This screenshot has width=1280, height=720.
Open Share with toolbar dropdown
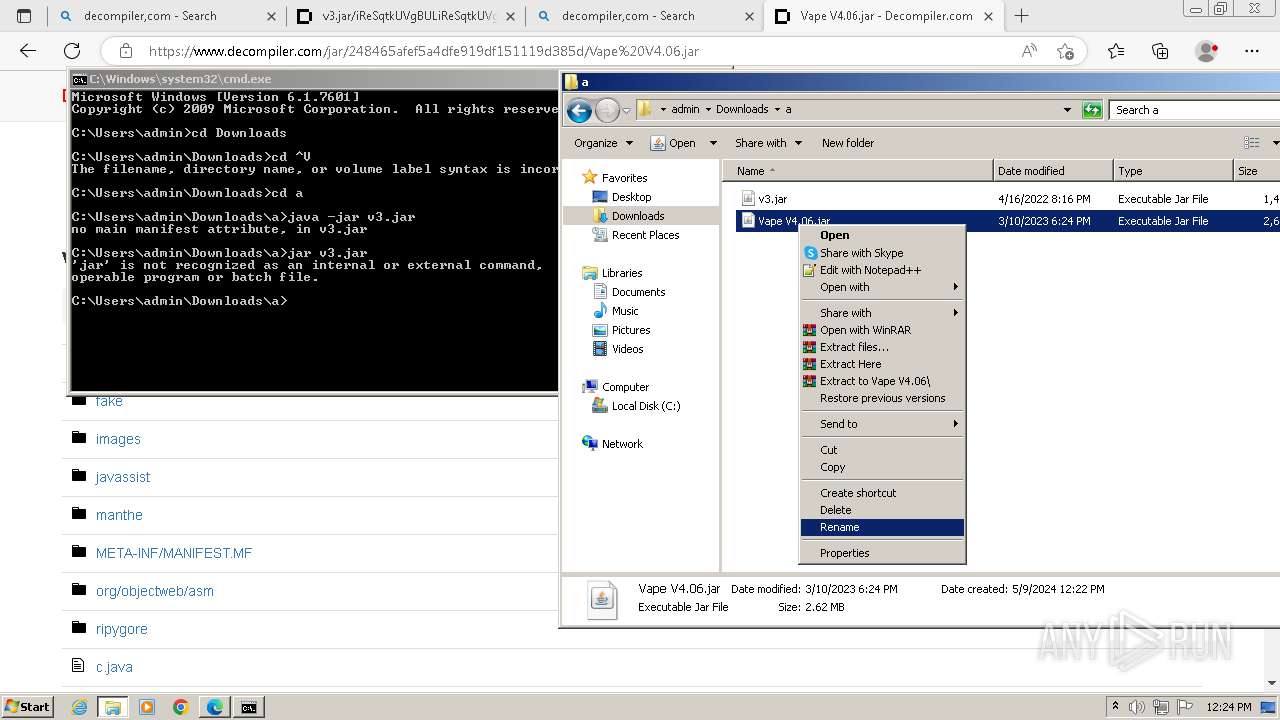pyautogui.click(x=768, y=143)
